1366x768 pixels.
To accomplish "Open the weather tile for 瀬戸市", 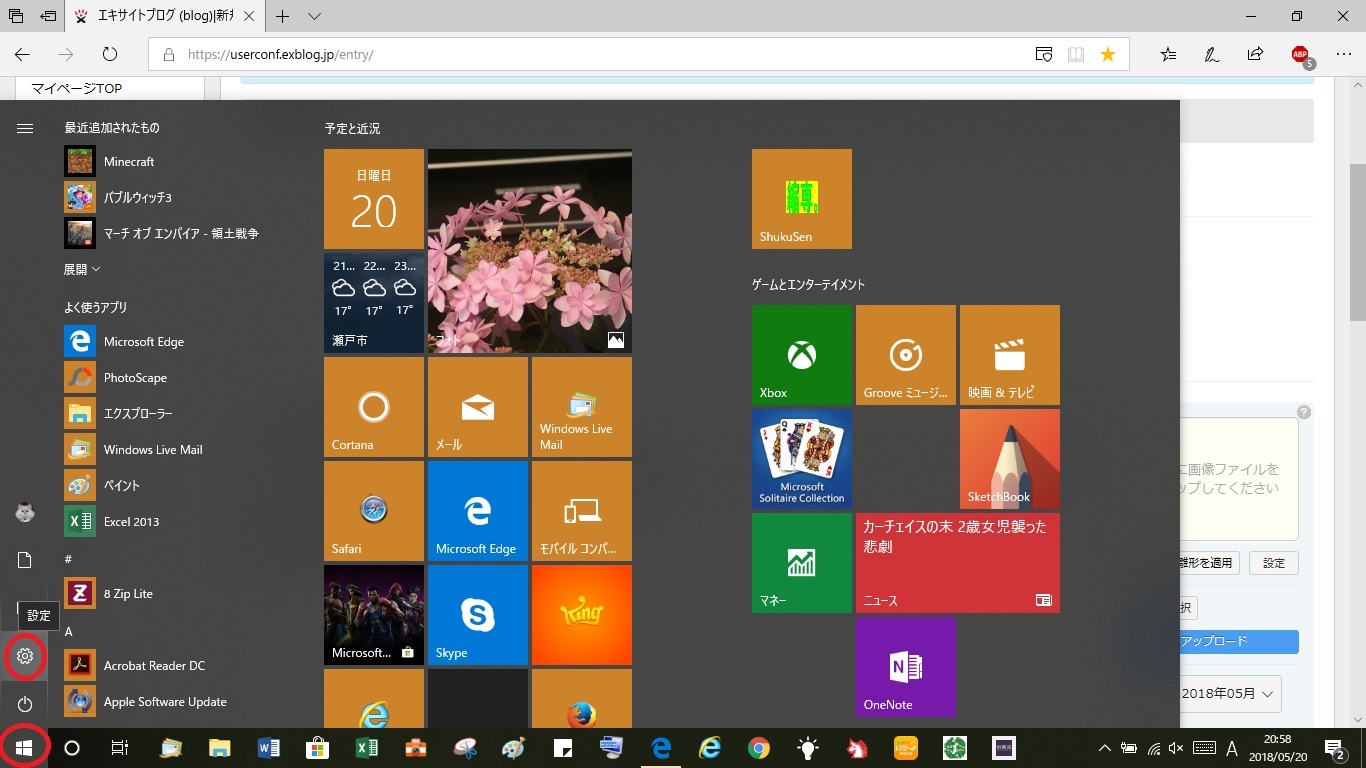I will click(374, 303).
